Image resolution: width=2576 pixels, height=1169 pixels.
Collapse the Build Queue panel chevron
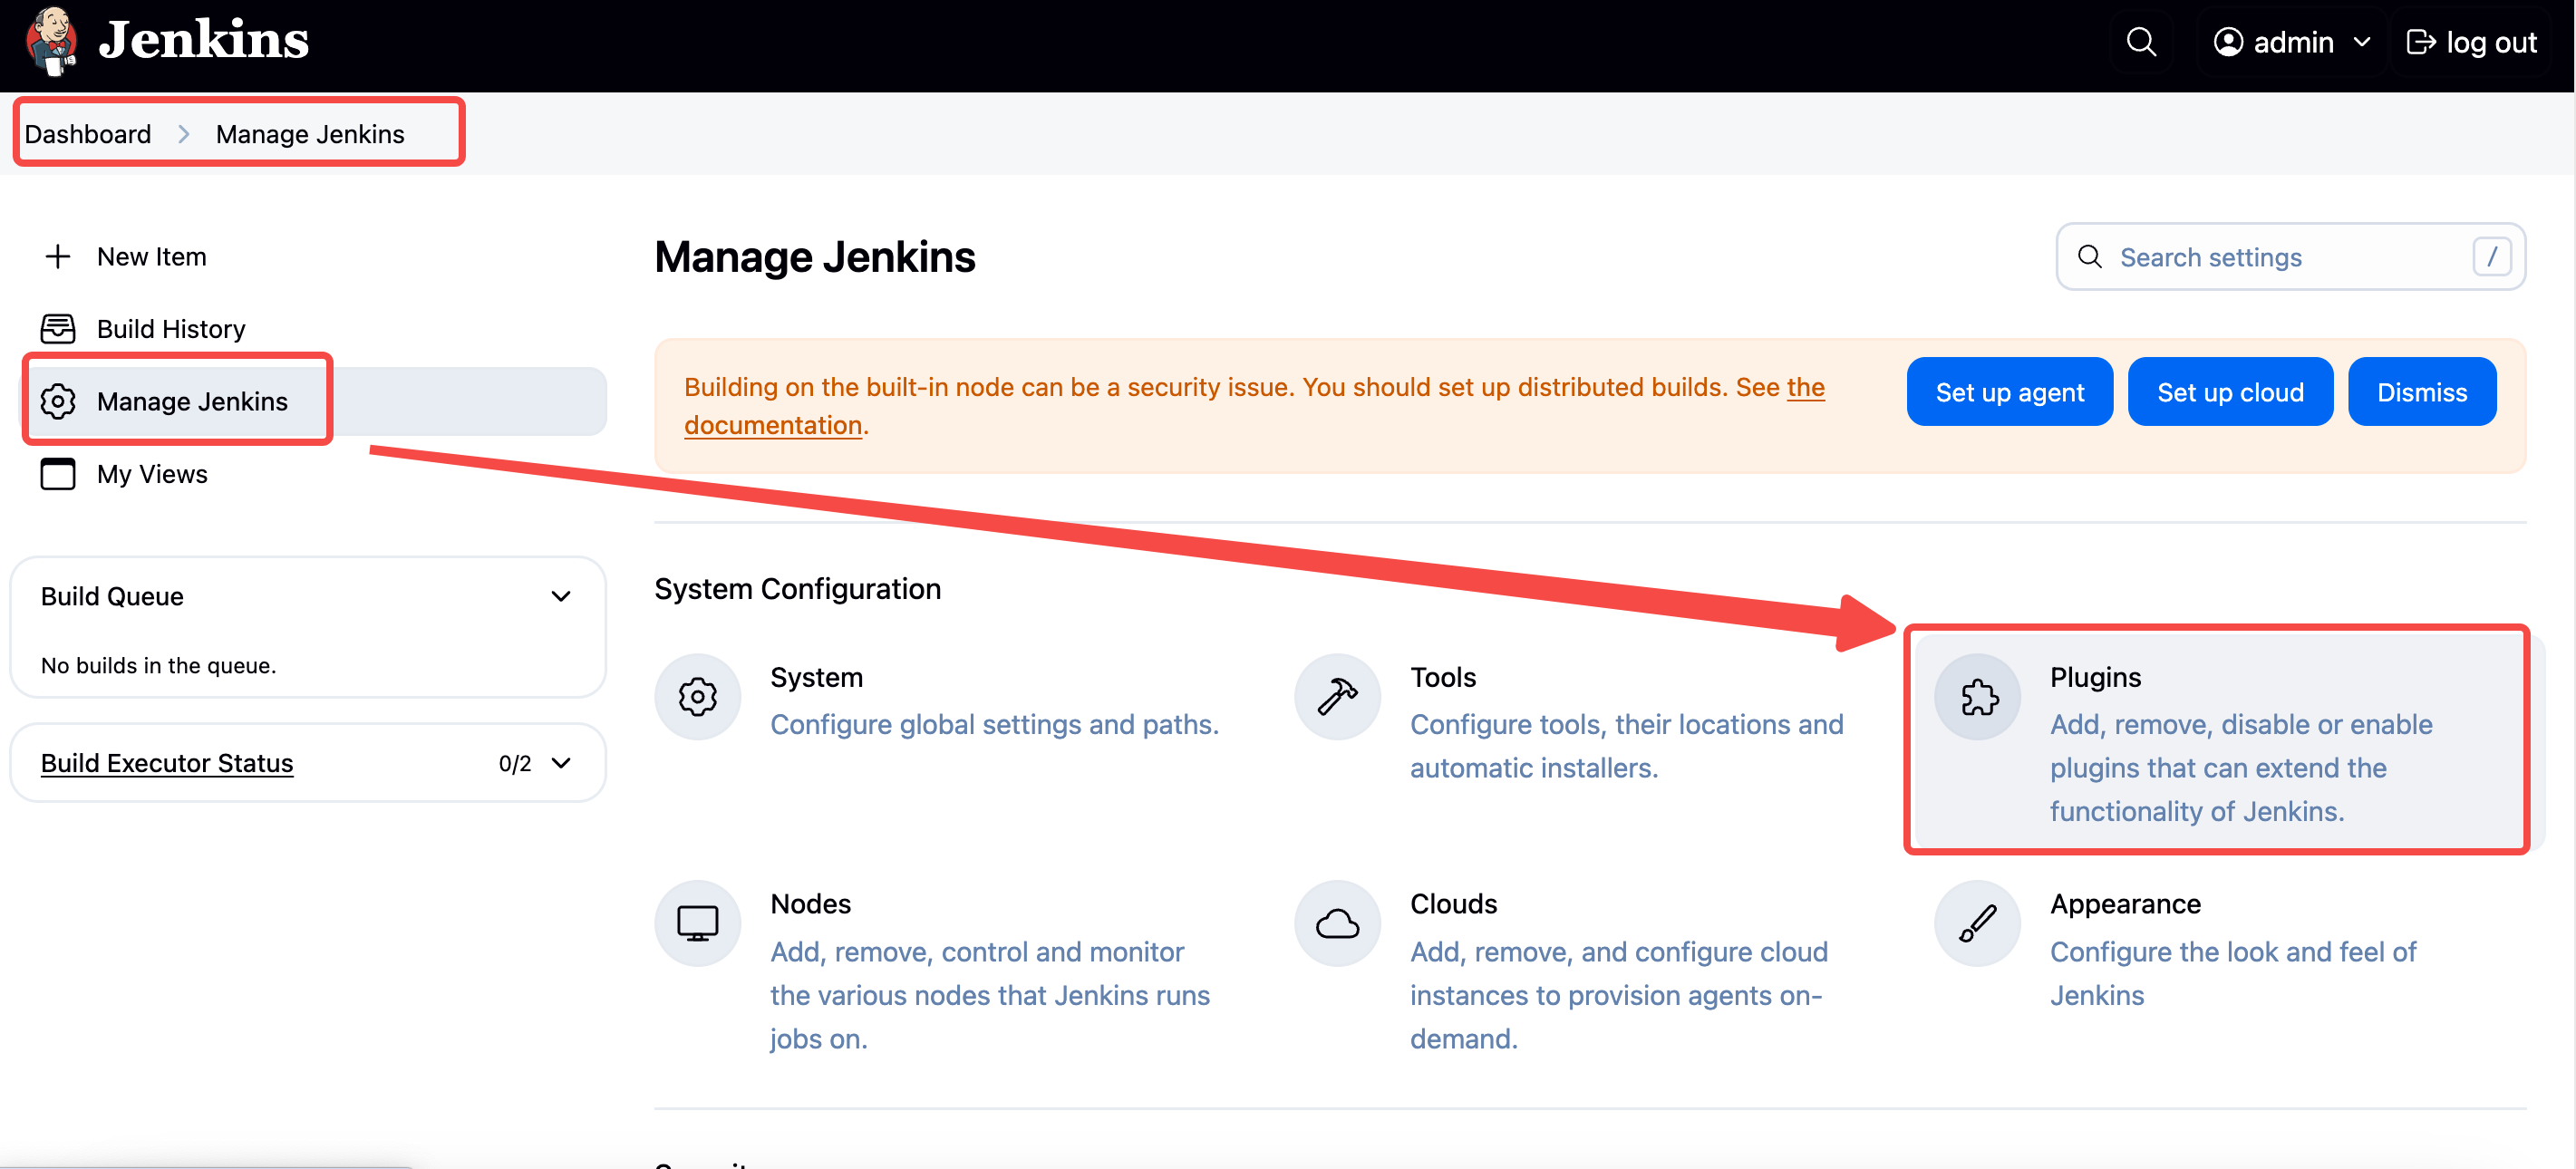(561, 597)
